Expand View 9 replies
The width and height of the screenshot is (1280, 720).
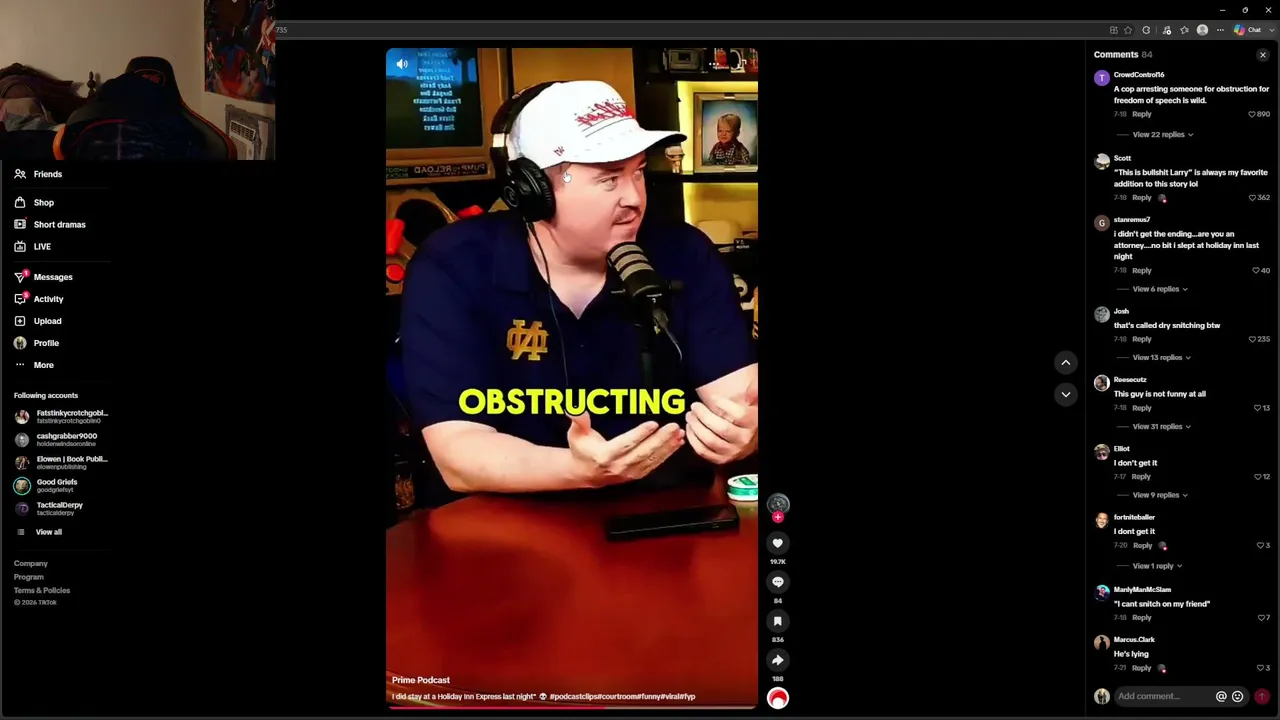point(1160,495)
